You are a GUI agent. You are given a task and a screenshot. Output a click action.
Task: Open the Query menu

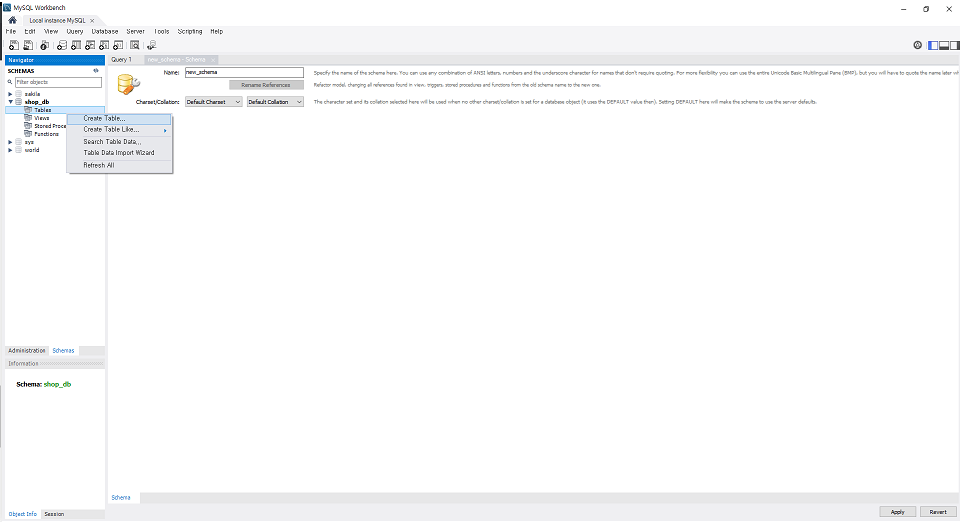(75, 31)
